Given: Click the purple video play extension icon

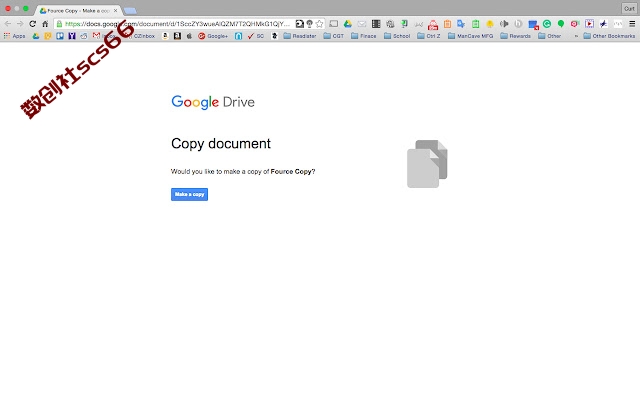Looking at the screenshot, I should pyautogui.click(x=589, y=24).
